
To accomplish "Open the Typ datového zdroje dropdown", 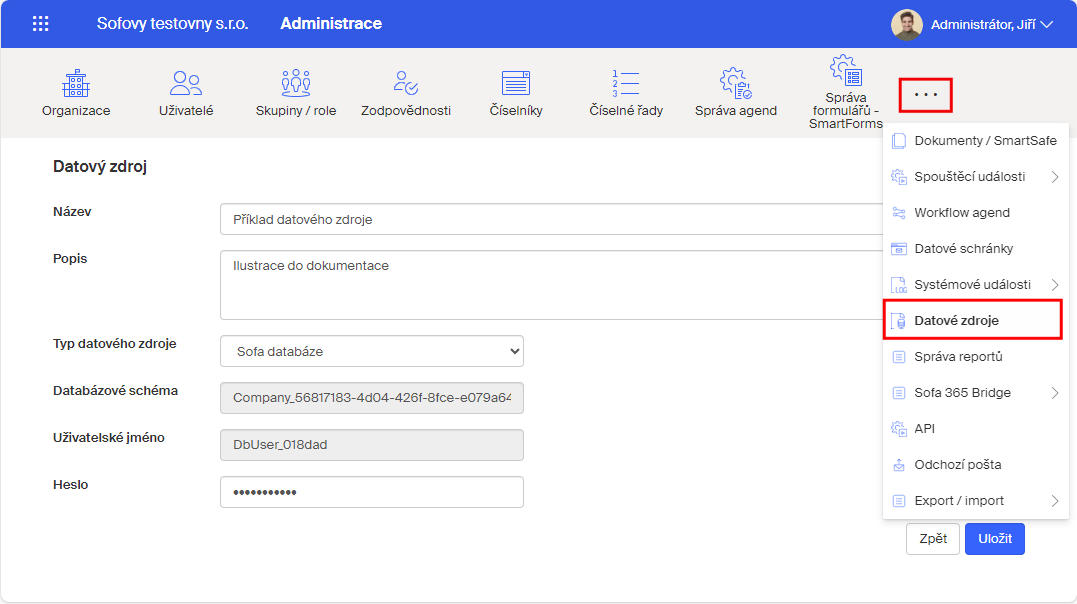I will pos(371,351).
